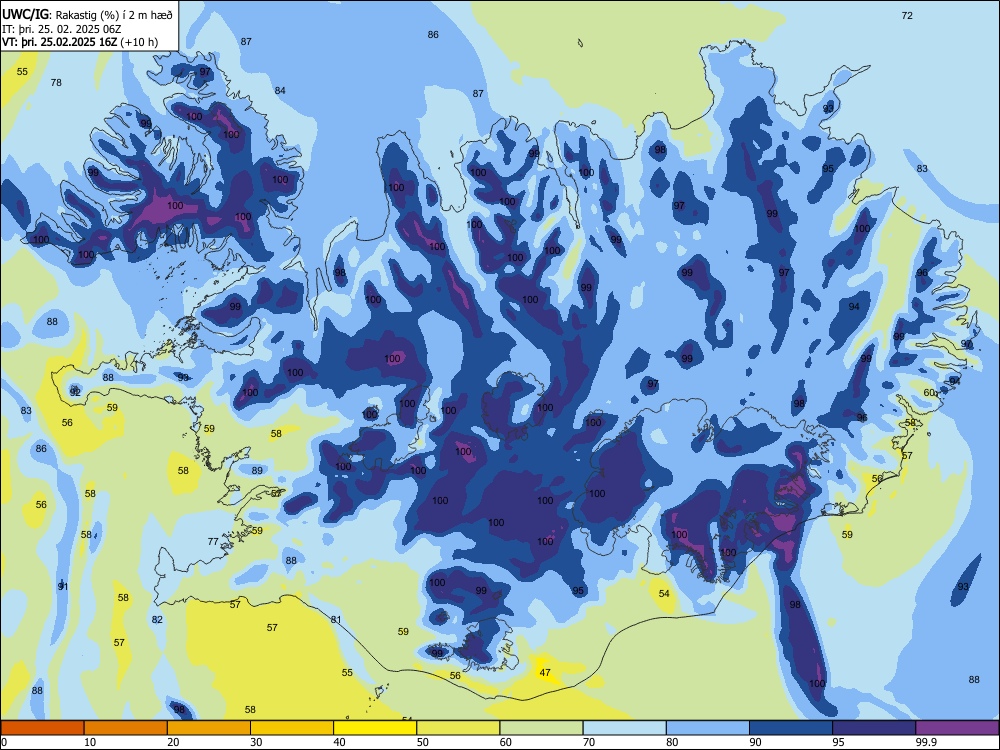The width and height of the screenshot is (1000, 750).
Task: Select the 50–60 pale yellow legend swatch
Action: (x=458, y=728)
